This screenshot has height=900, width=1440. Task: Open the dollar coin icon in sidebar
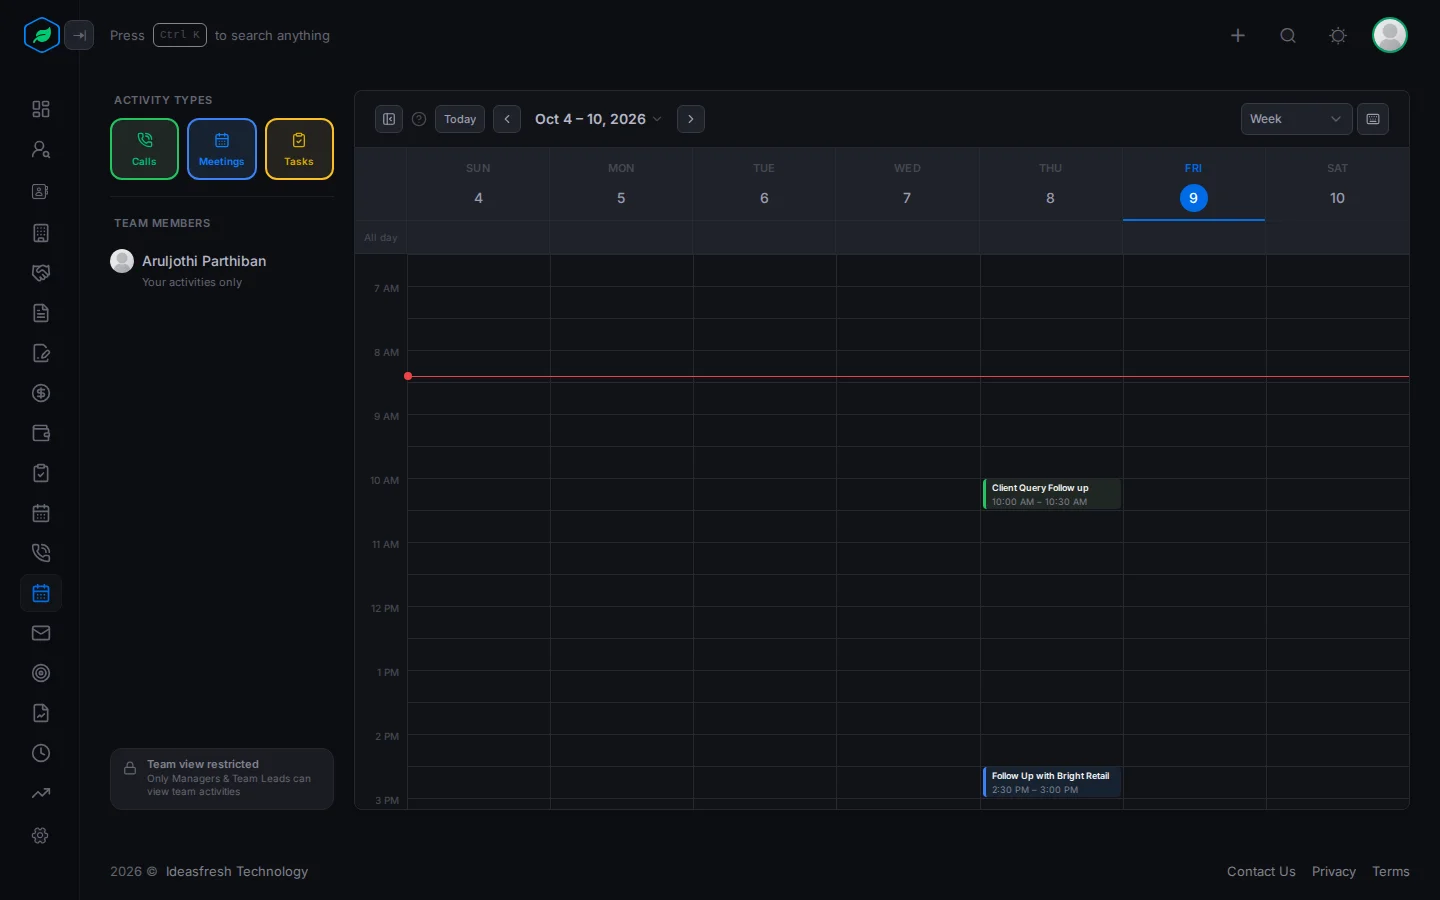click(x=41, y=393)
